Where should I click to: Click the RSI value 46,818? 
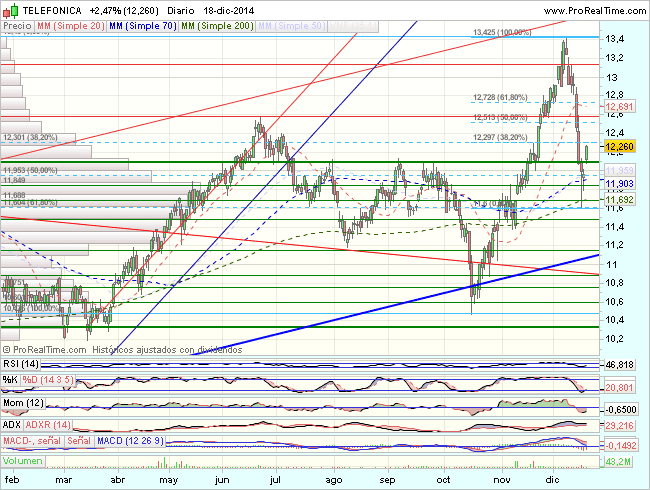tap(619, 365)
